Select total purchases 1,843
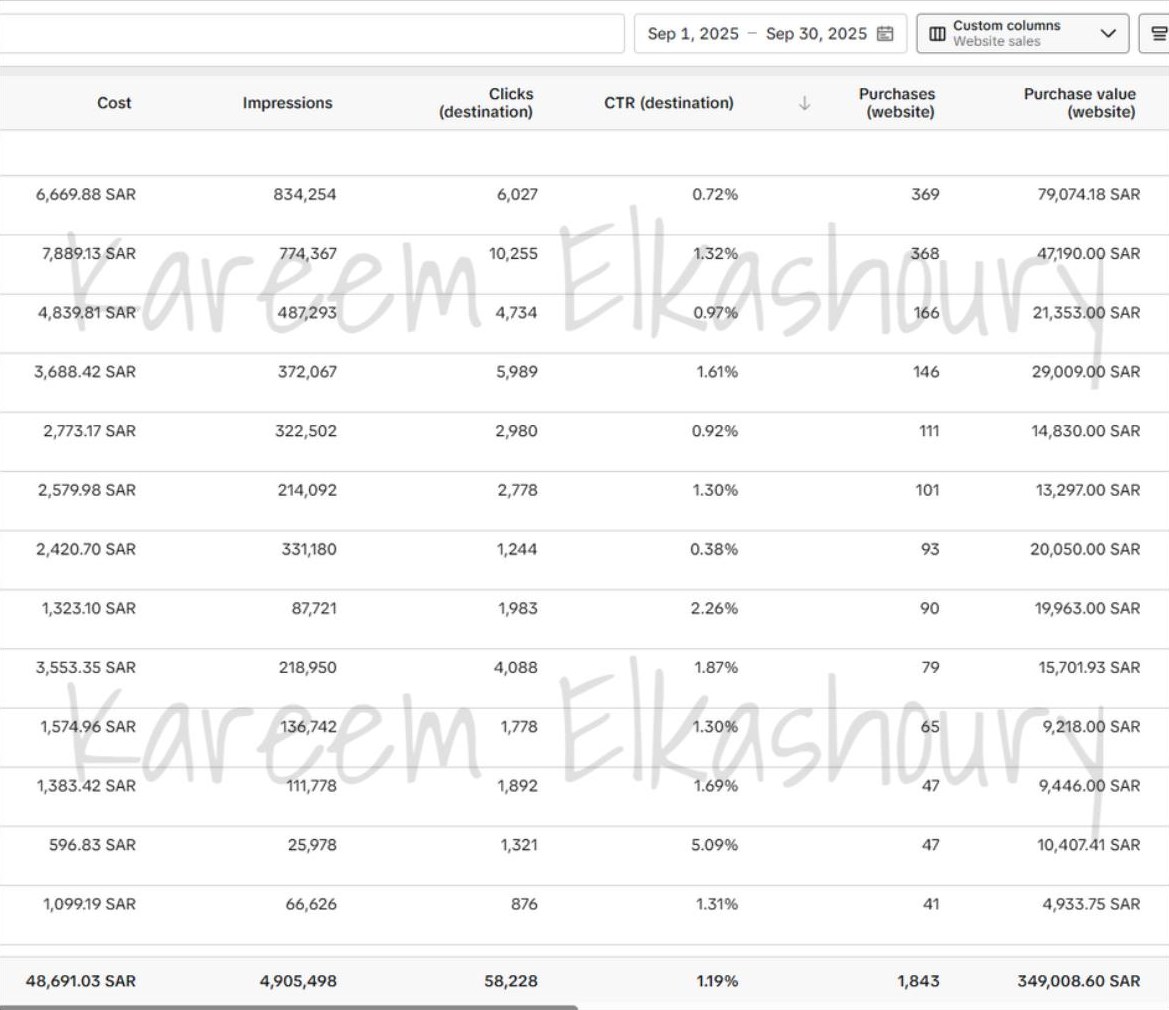 (x=918, y=982)
